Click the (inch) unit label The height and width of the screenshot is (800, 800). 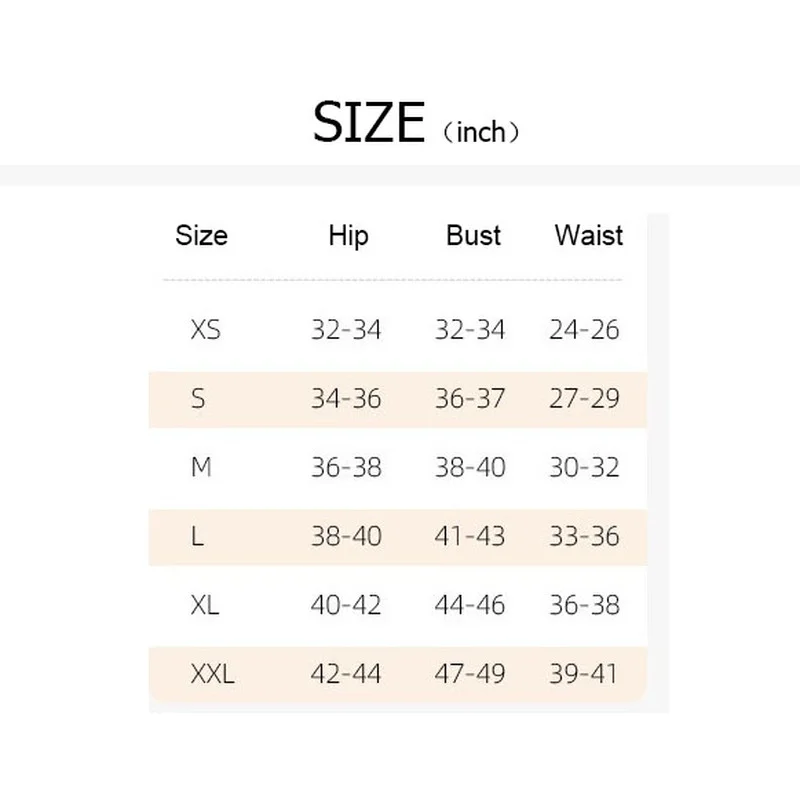[481, 131]
